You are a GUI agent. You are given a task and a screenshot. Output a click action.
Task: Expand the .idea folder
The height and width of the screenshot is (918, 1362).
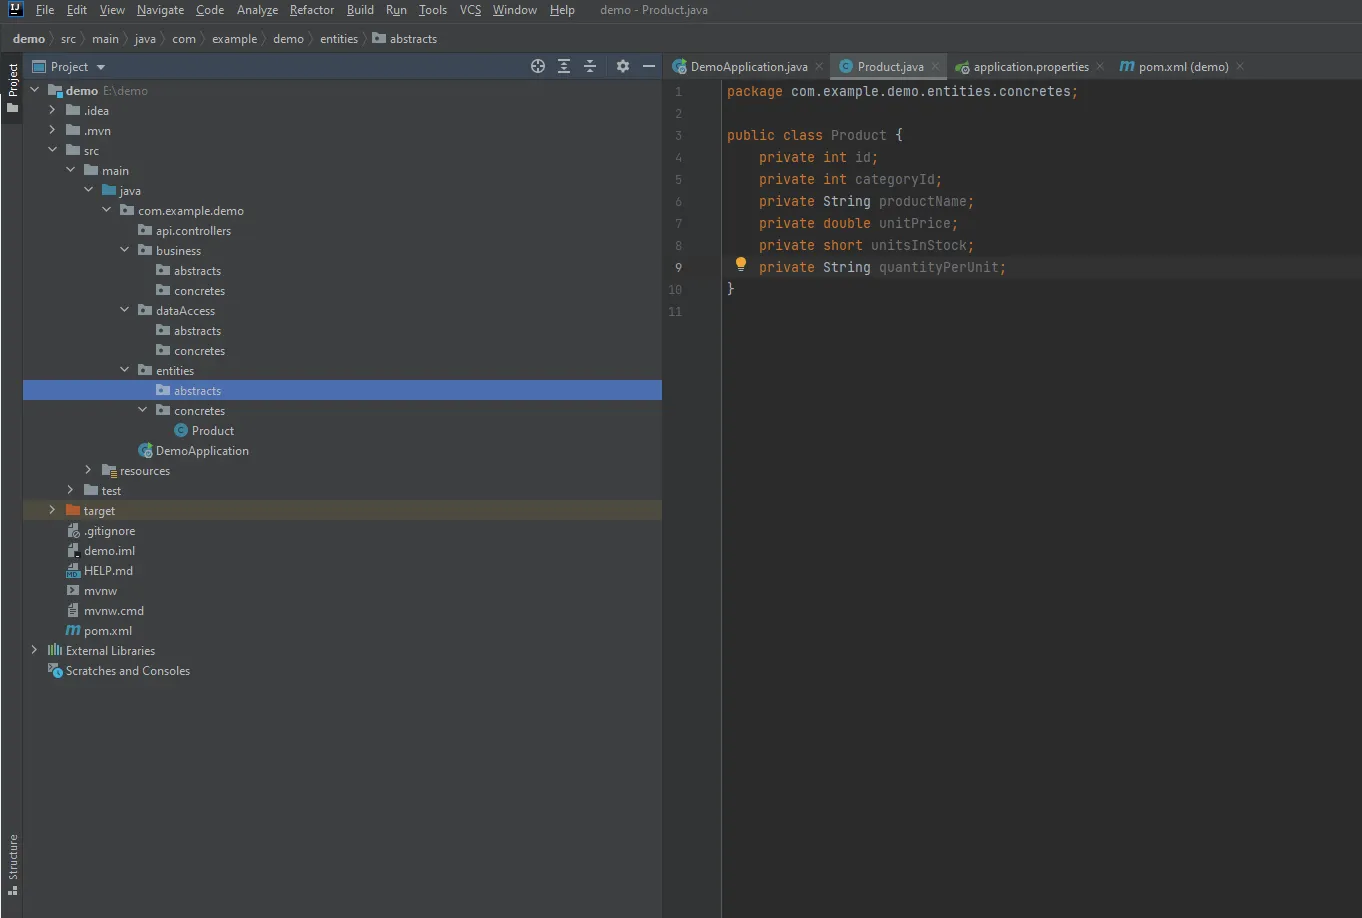(x=53, y=110)
